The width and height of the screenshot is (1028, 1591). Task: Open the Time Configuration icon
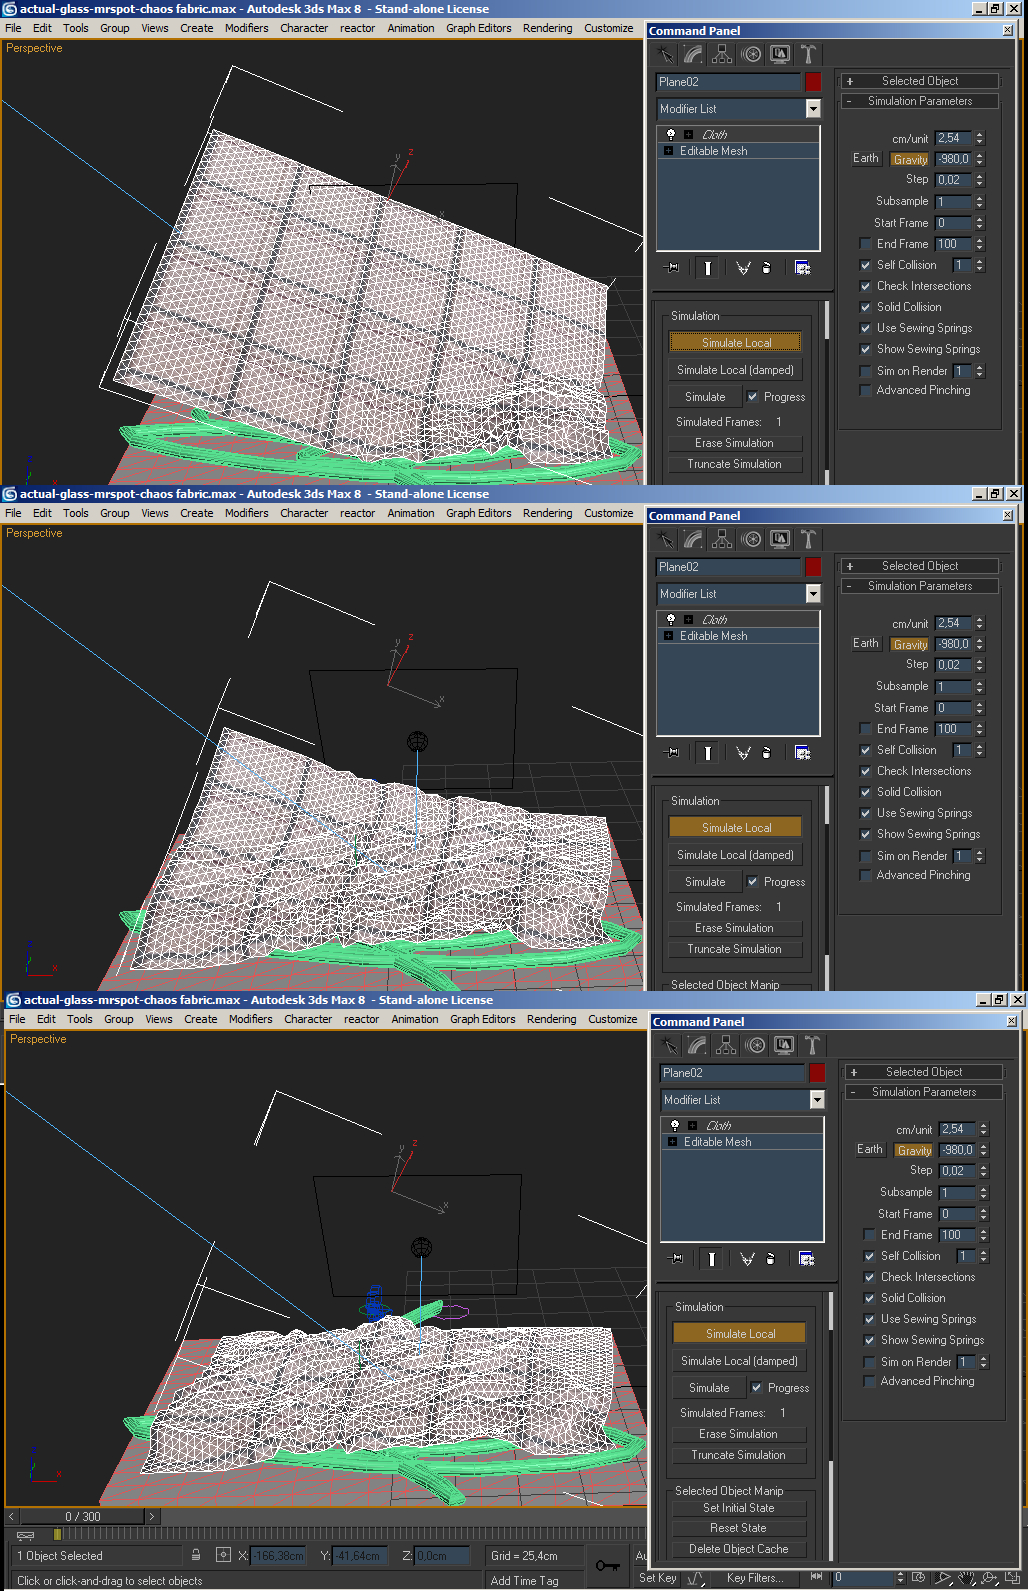pos(919,1578)
